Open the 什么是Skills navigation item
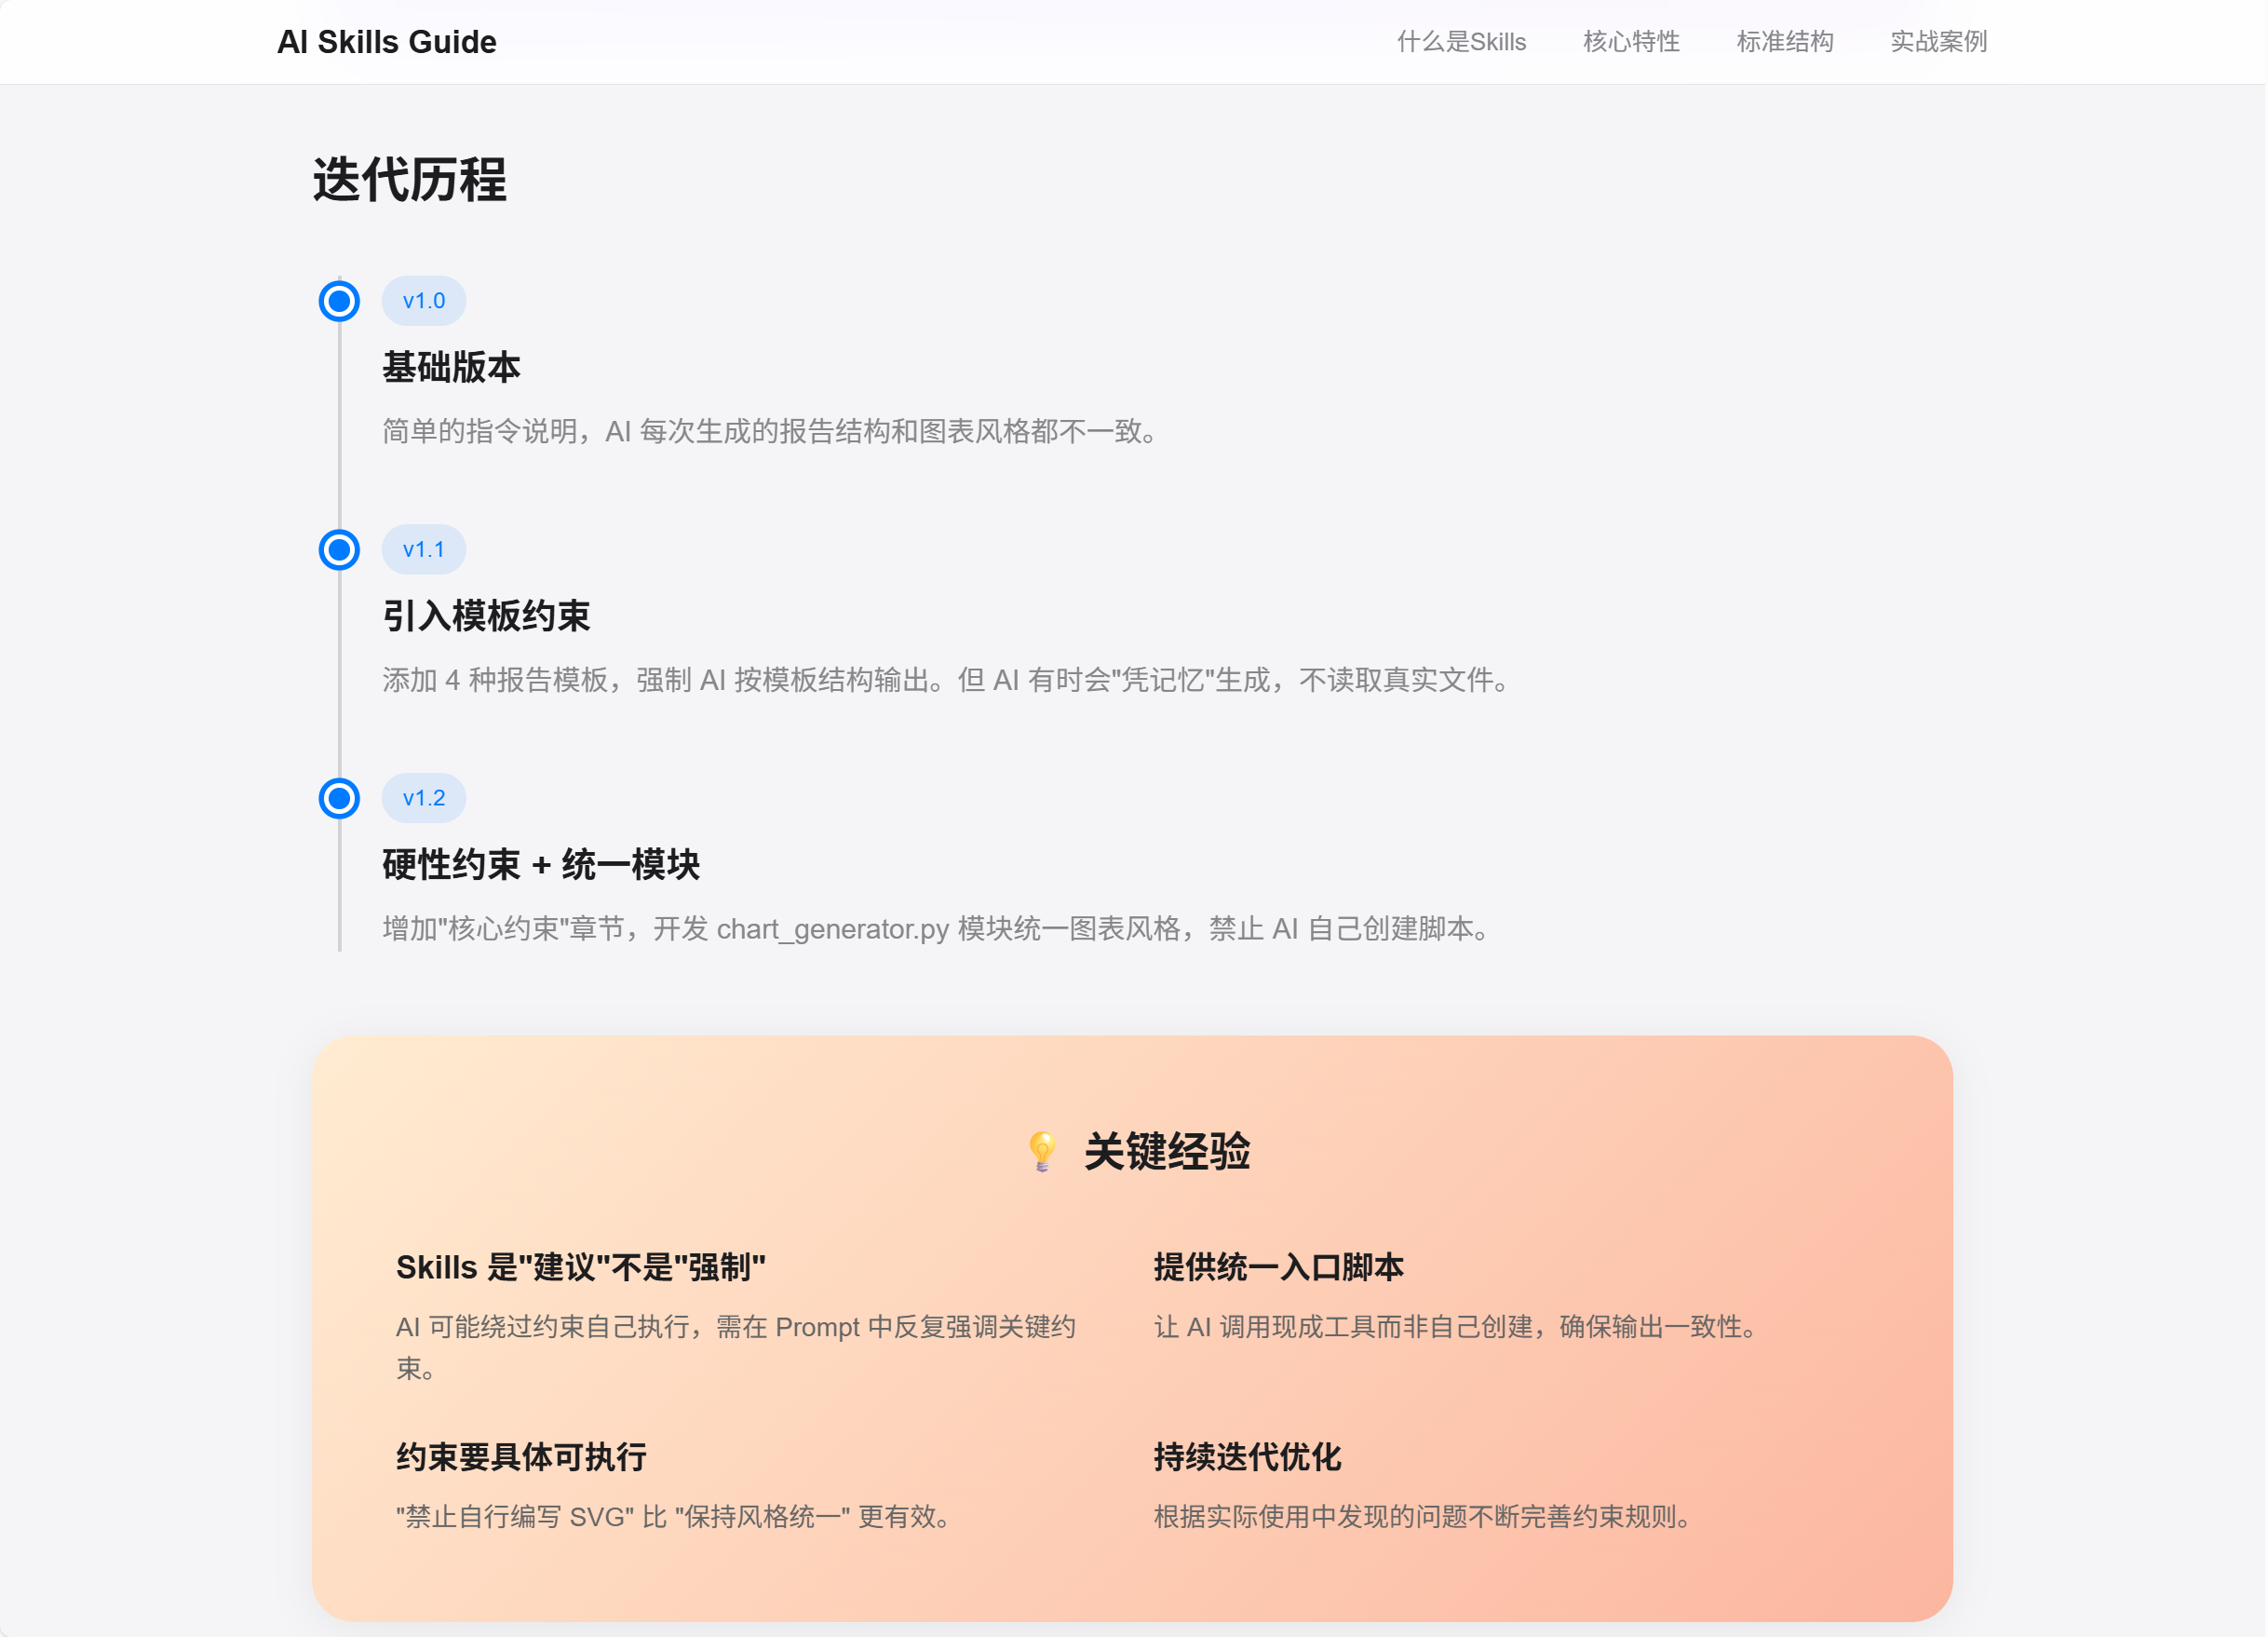 click(x=1461, y=42)
